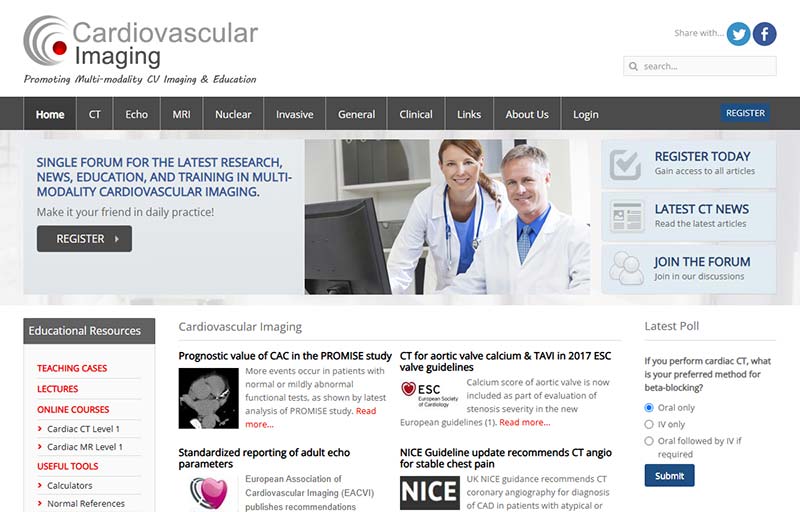Open the Nuclear menu
The height and width of the screenshot is (512, 800).
pyautogui.click(x=233, y=114)
